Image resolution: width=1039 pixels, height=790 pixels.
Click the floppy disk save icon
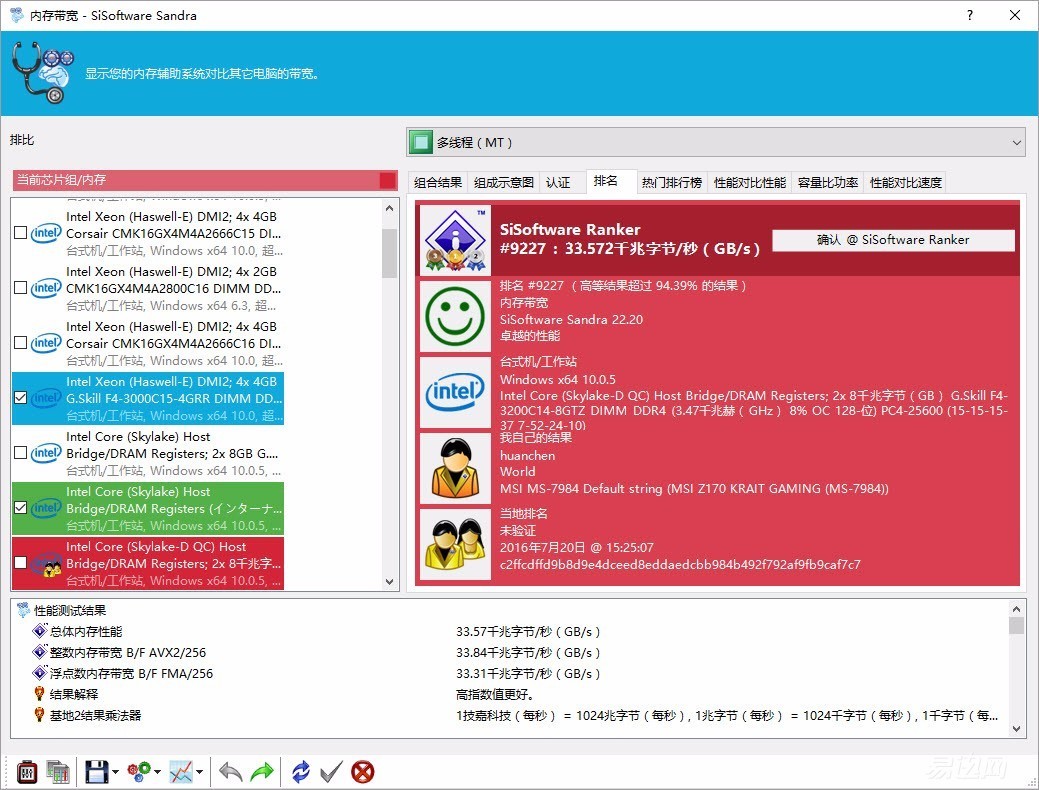(x=97, y=772)
